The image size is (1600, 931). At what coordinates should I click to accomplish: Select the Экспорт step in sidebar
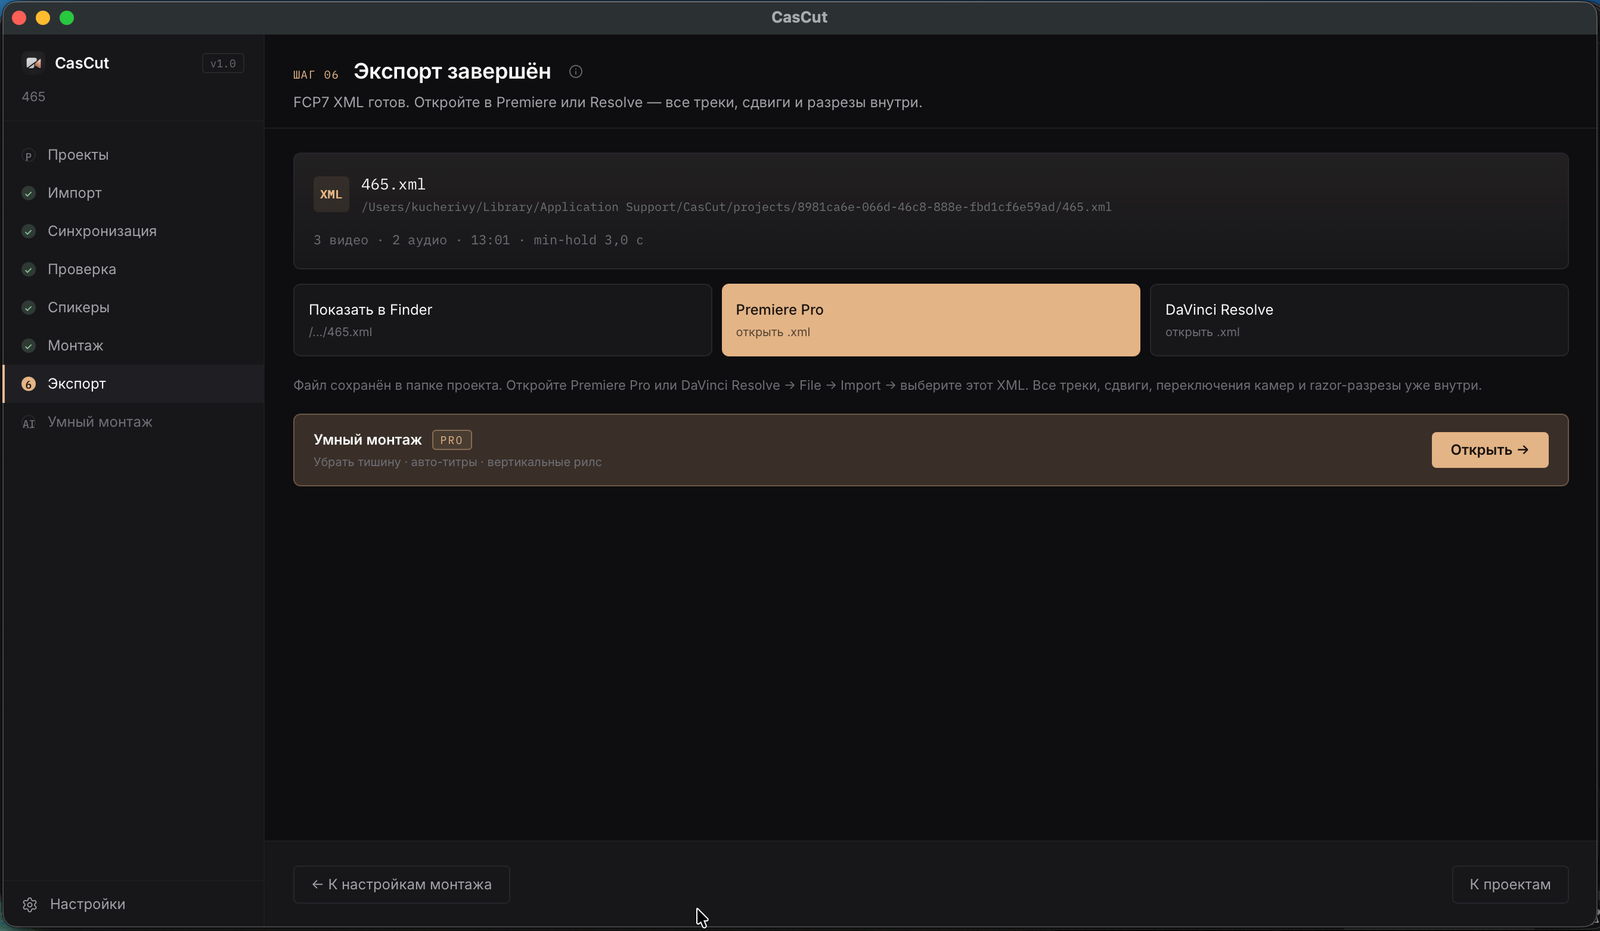[x=134, y=384]
